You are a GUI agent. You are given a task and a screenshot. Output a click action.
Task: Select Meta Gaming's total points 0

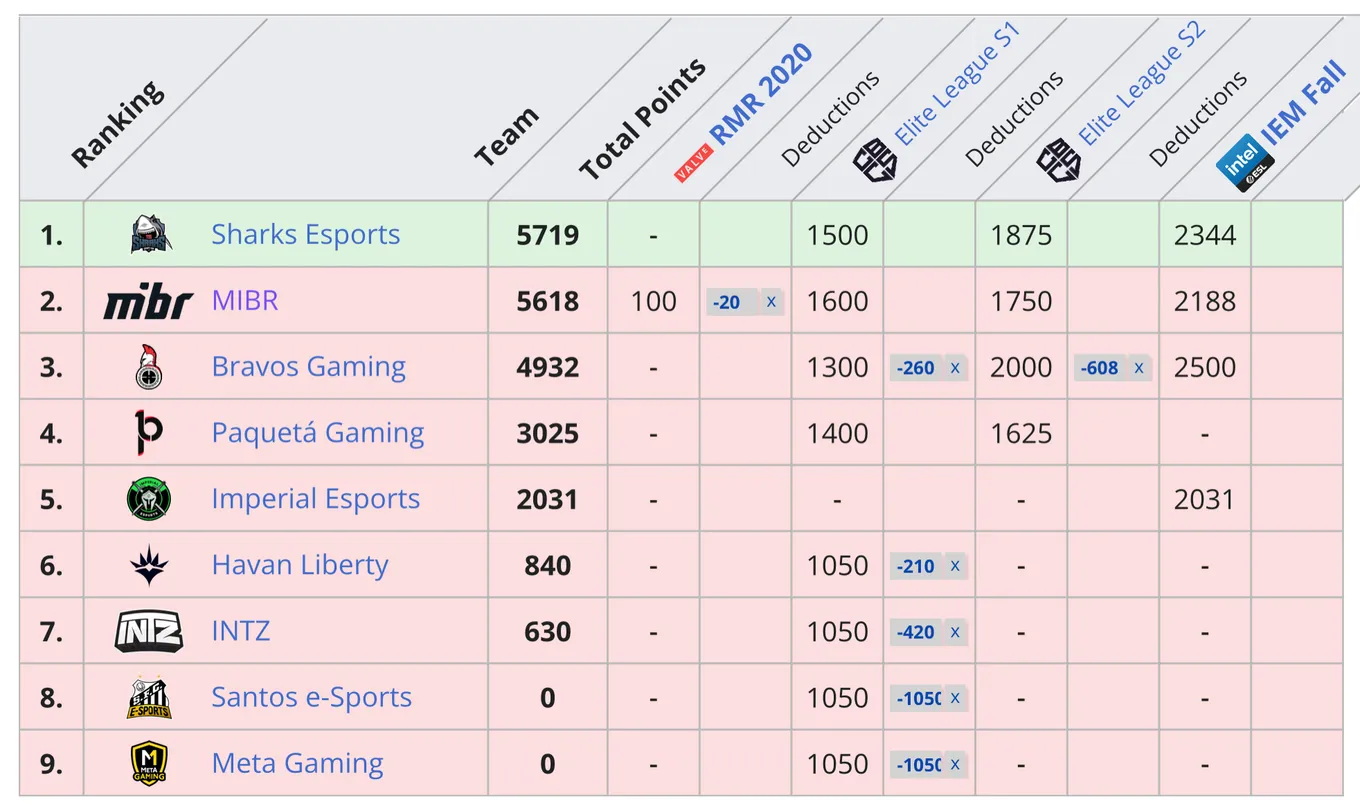548,763
